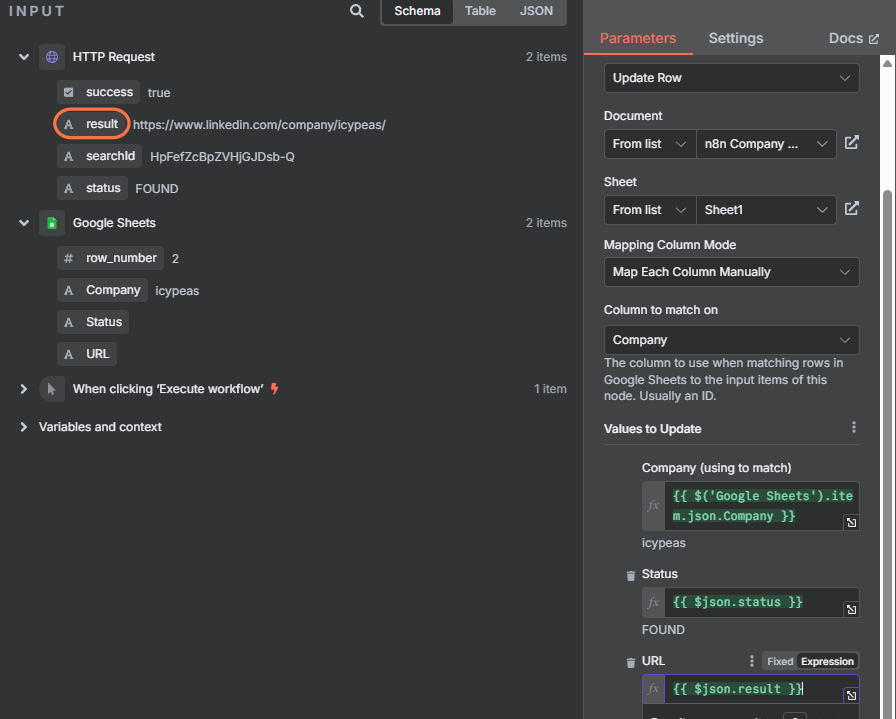
Task: Select the success field pill
Action: pyautogui.click(x=98, y=93)
